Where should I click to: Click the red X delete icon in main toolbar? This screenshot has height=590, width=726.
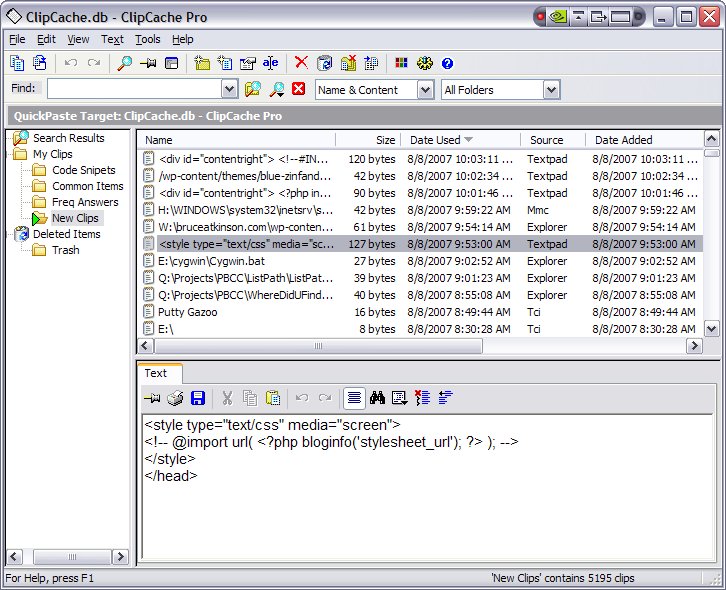click(x=301, y=62)
